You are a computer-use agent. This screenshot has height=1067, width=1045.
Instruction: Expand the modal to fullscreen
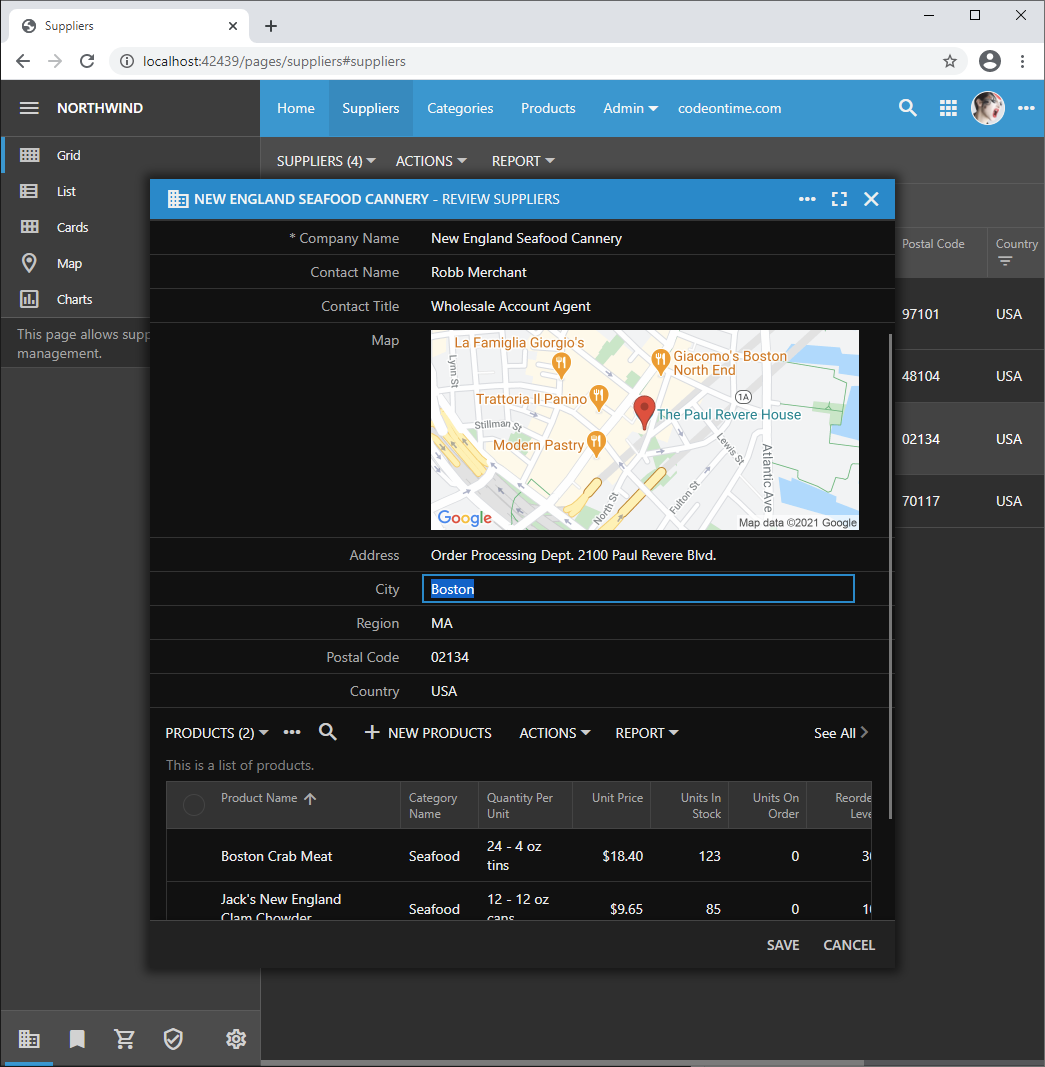(x=839, y=199)
